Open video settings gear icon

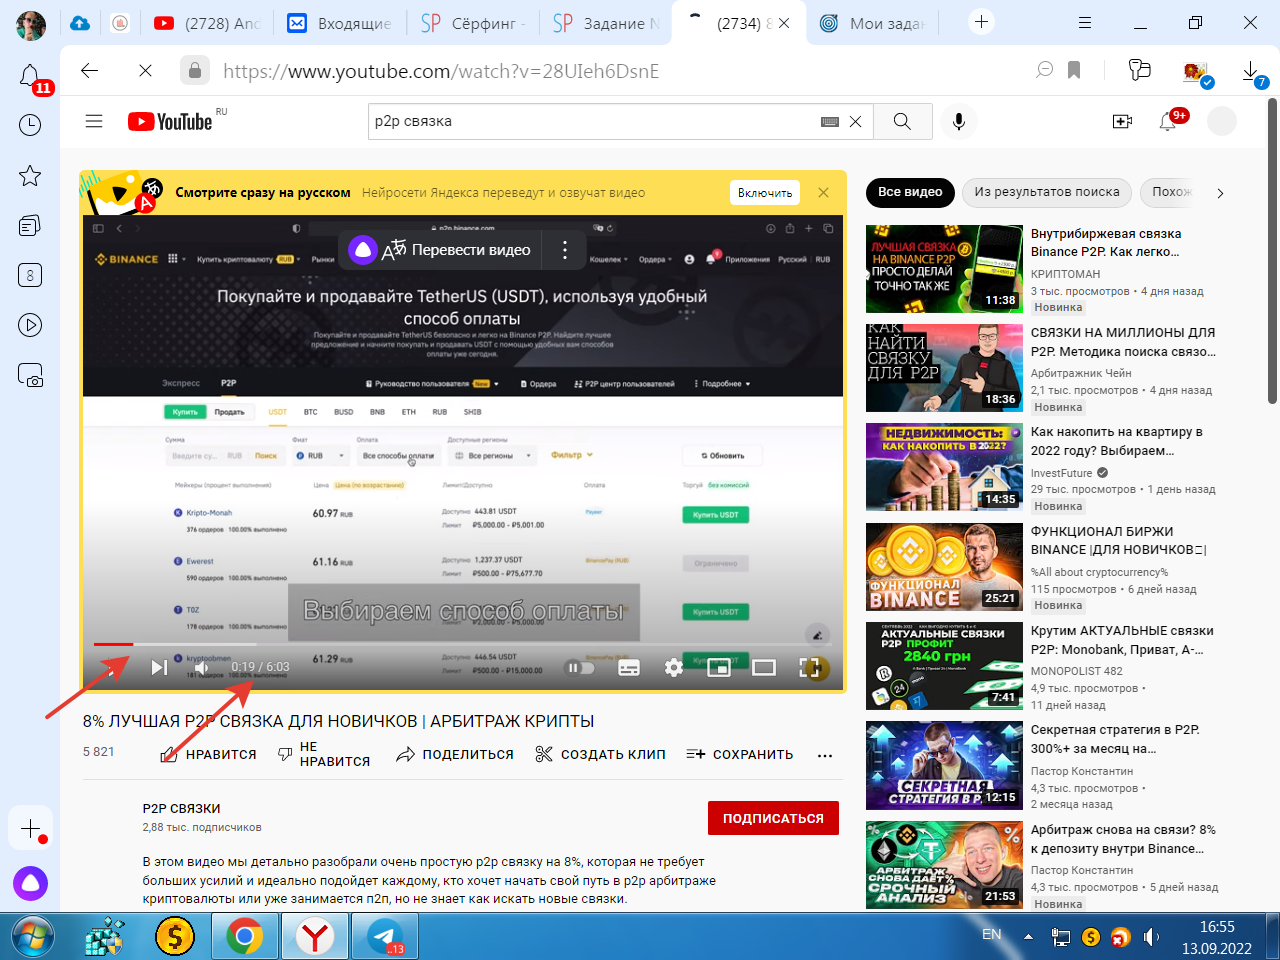(x=674, y=667)
